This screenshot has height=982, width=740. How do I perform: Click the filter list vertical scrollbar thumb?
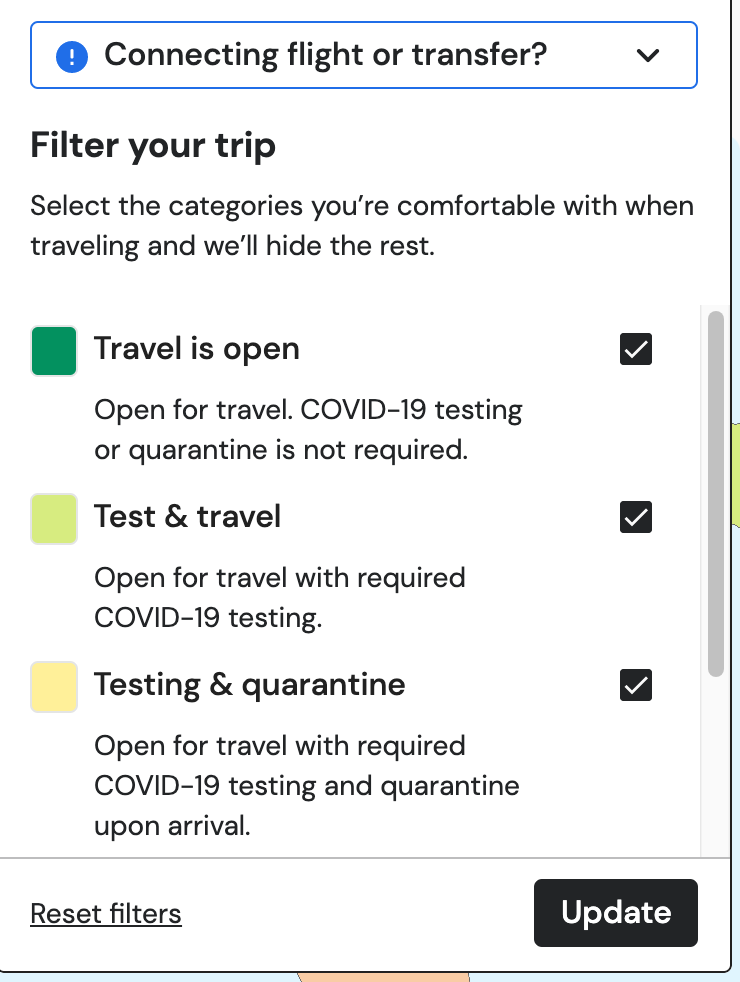(x=716, y=494)
